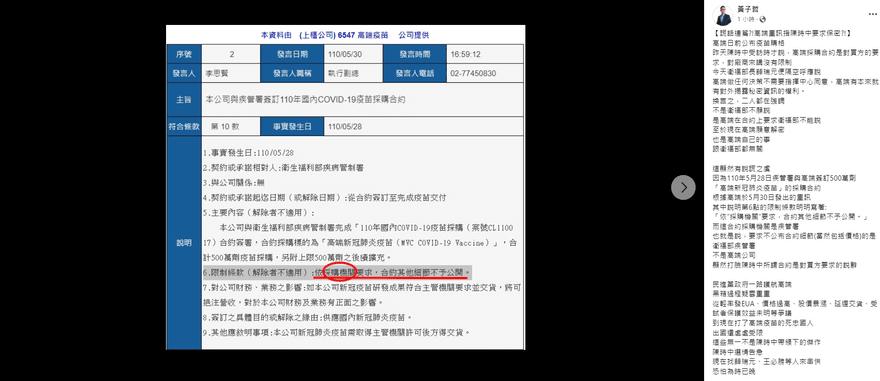
Task: Open author name 黃子哲 link
Action: click(748, 10)
